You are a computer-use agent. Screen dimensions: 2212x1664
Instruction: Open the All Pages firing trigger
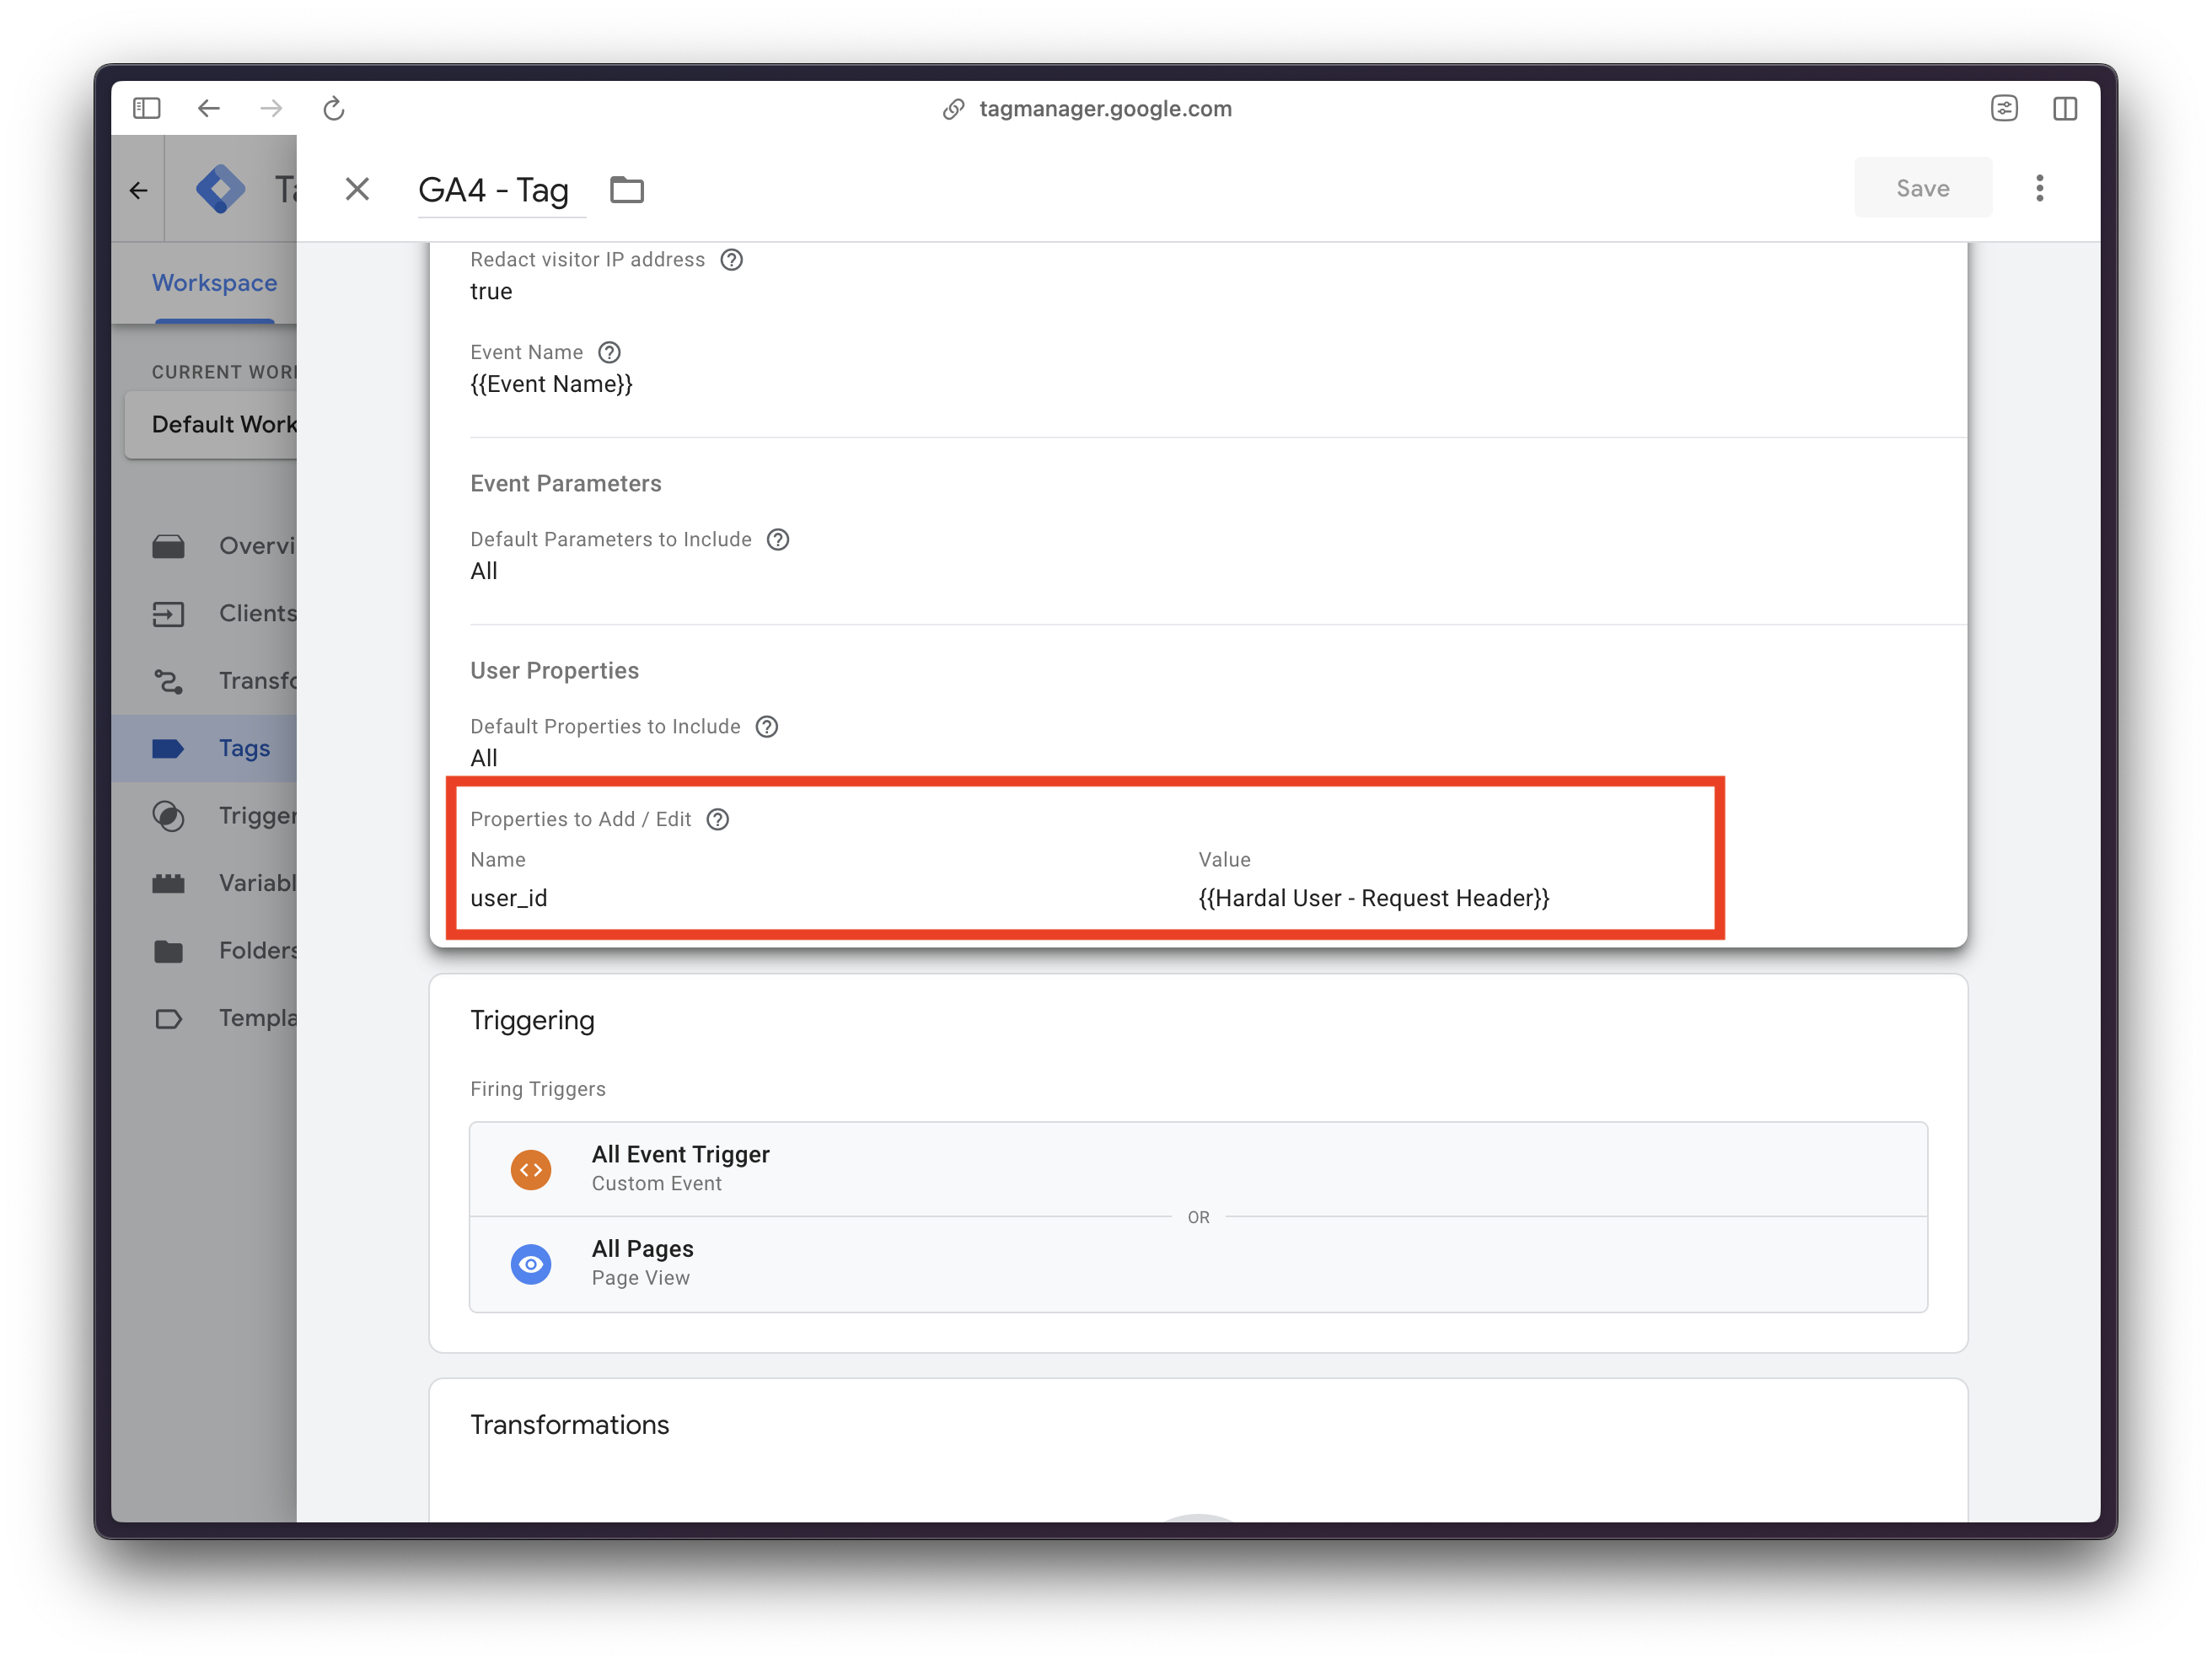coord(1198,1264)
